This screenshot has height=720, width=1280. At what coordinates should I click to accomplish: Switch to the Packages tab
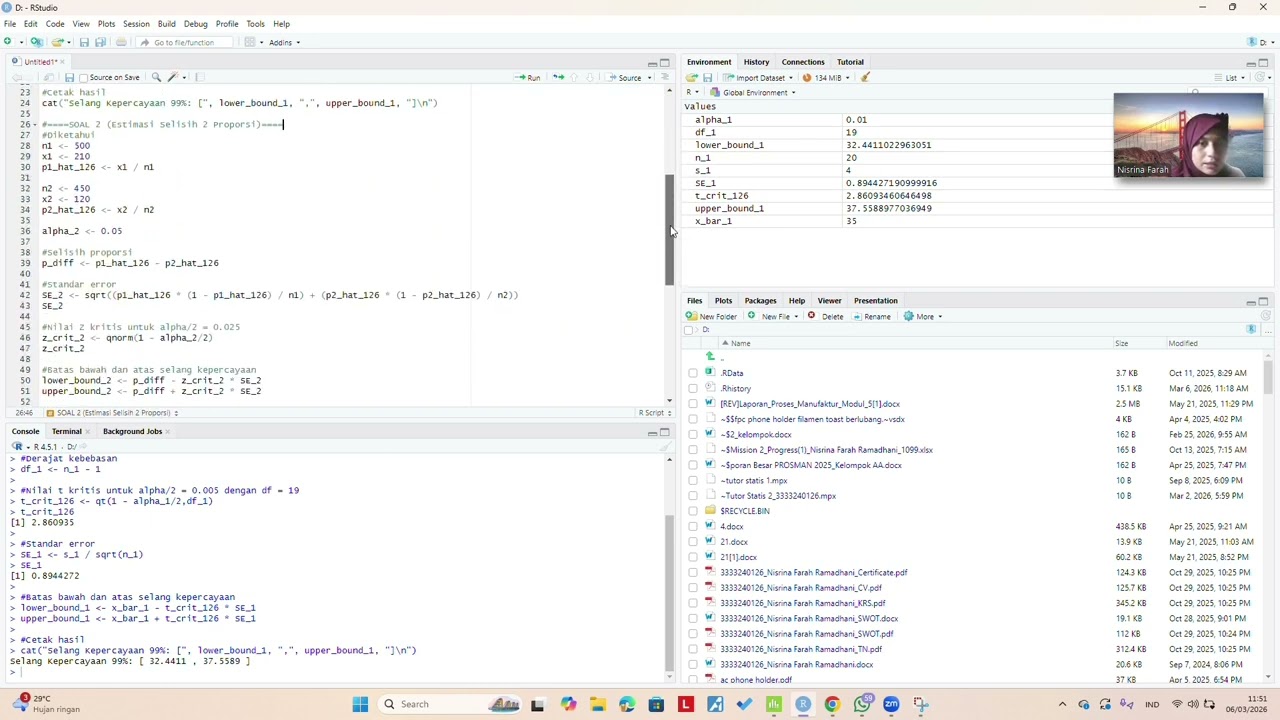click(x=760, y=301)
